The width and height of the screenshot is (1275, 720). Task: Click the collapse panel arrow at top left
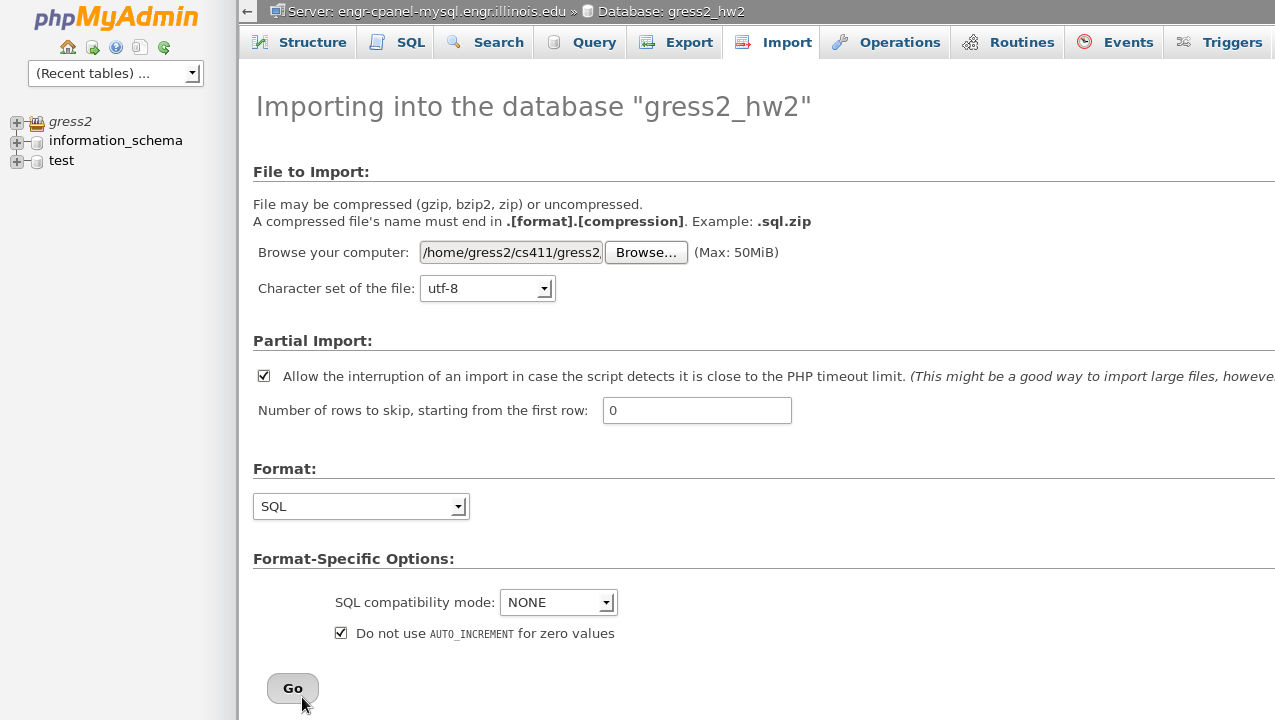[x=248, y=12]
